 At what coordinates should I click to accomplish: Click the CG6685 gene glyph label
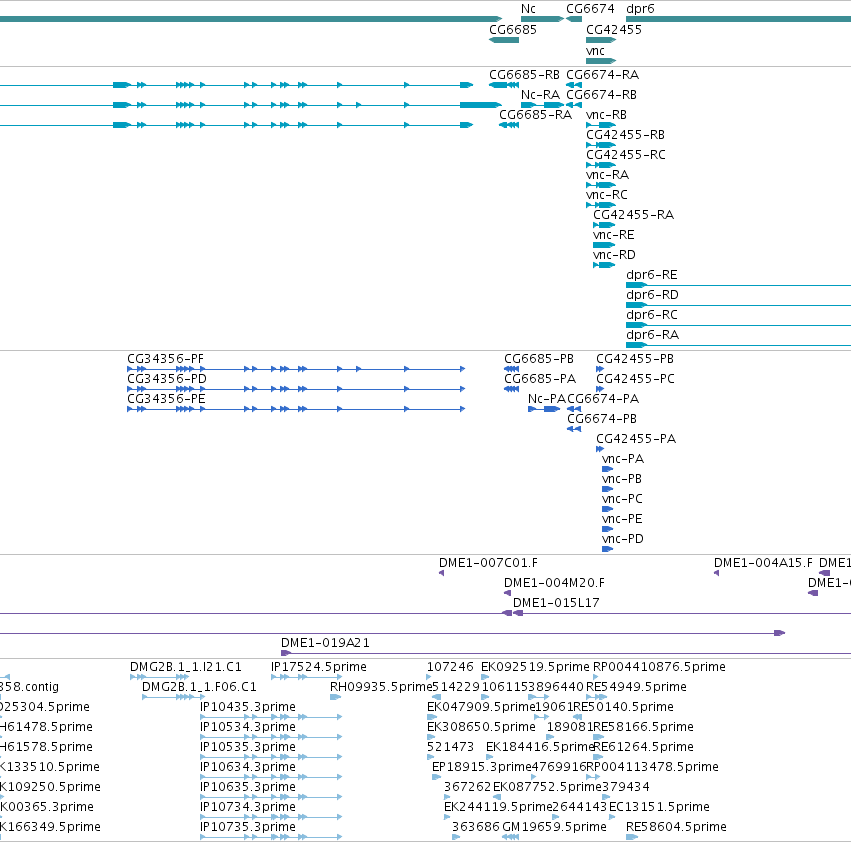coord(512,29)
